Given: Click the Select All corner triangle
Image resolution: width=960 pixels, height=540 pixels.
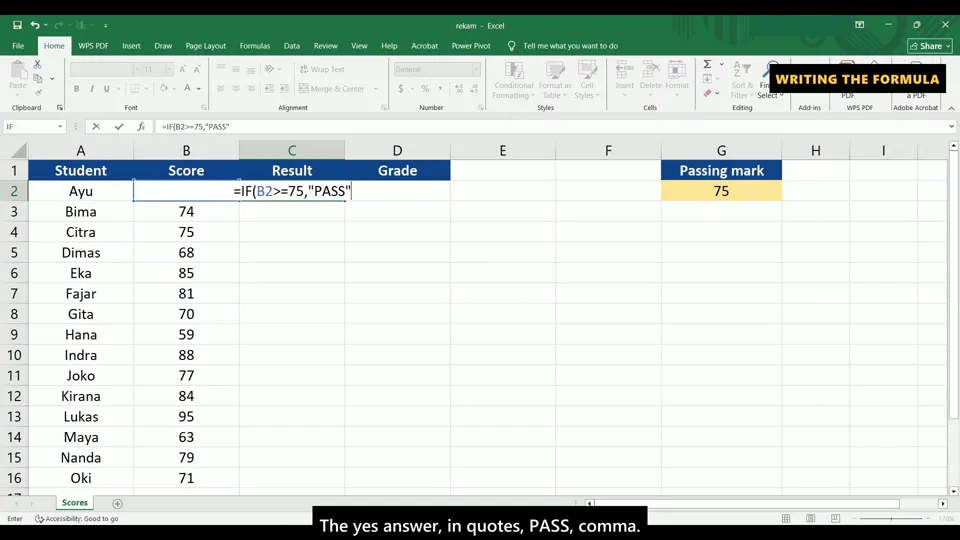Looking at the screenshot, I should point(19,151).
